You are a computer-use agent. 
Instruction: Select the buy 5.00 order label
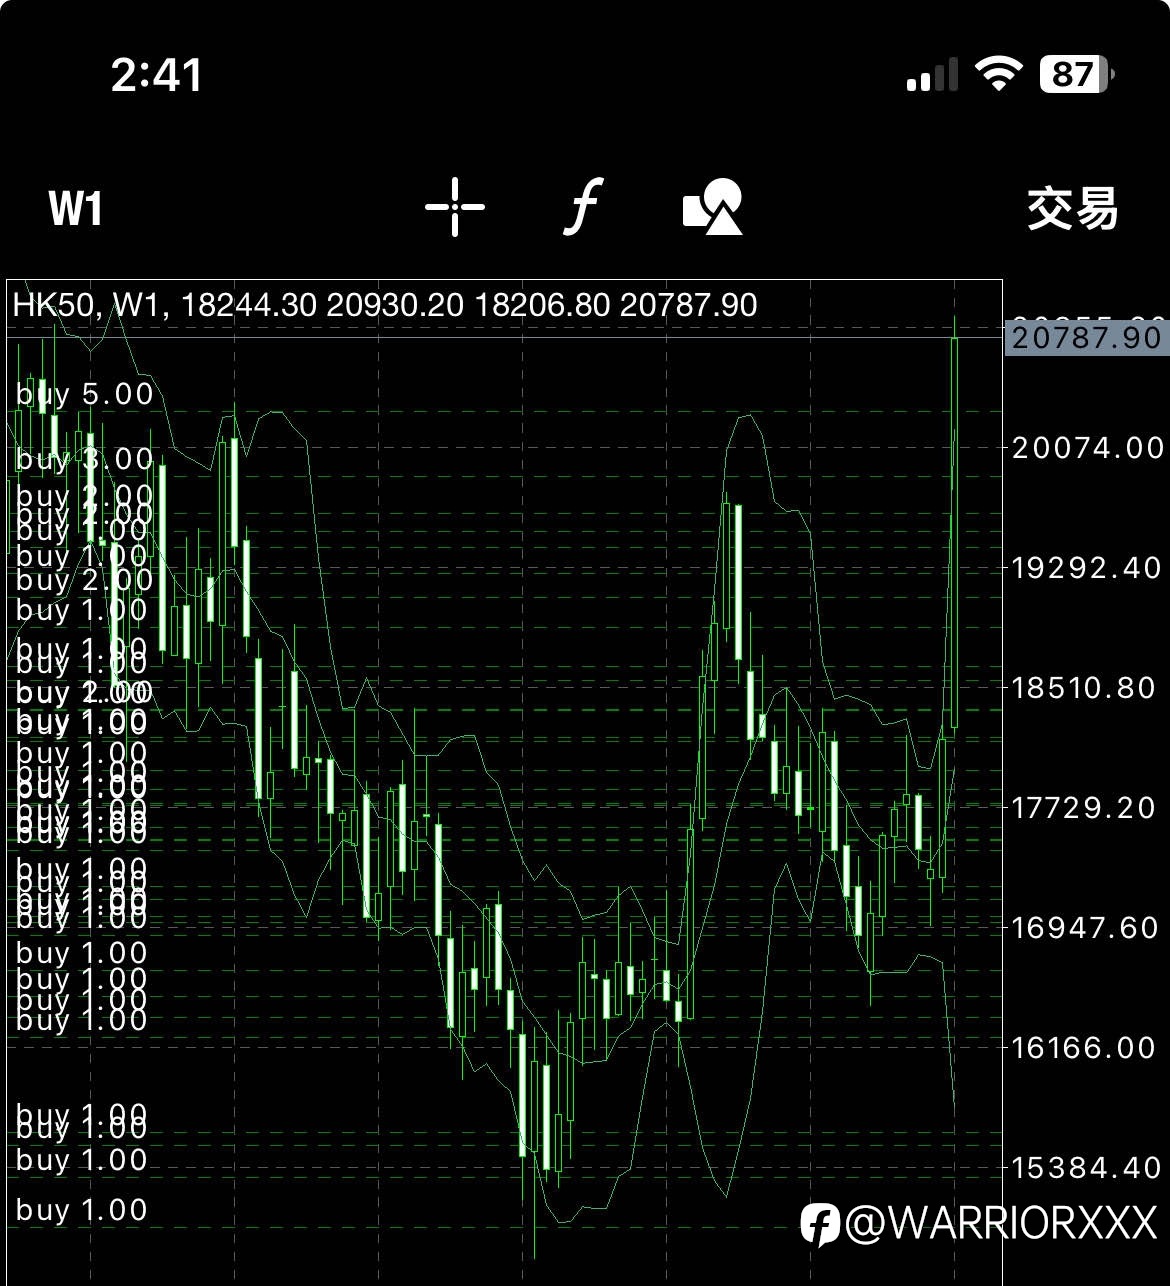click(85, 394)
